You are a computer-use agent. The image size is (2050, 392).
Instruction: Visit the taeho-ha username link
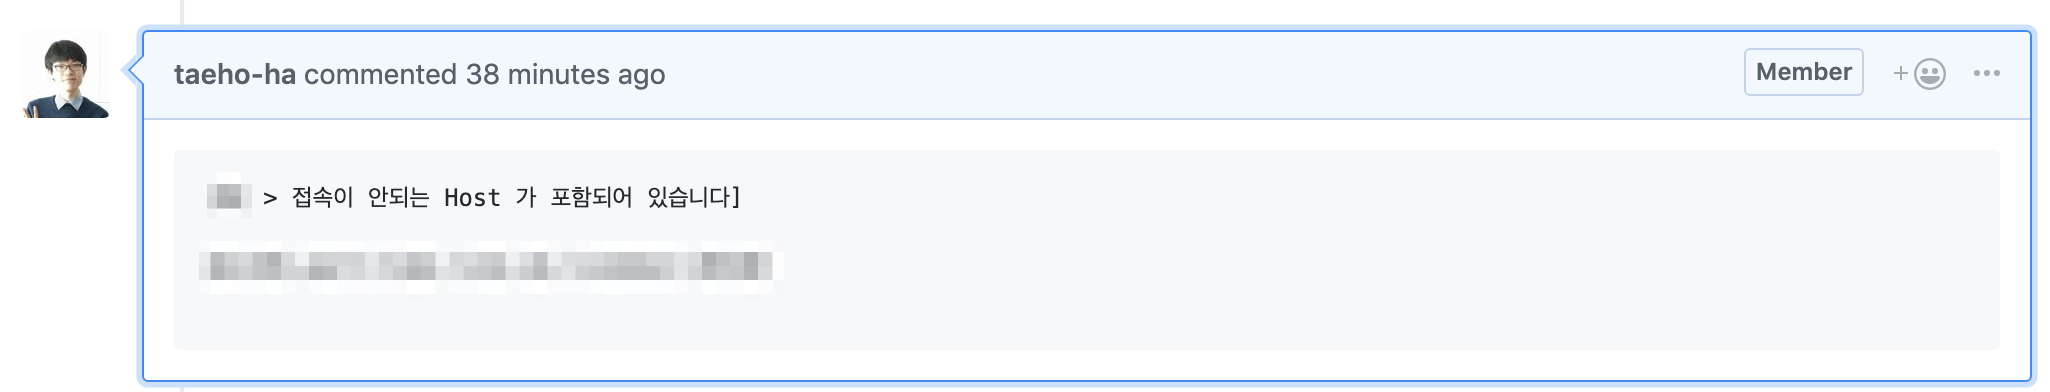235,74
